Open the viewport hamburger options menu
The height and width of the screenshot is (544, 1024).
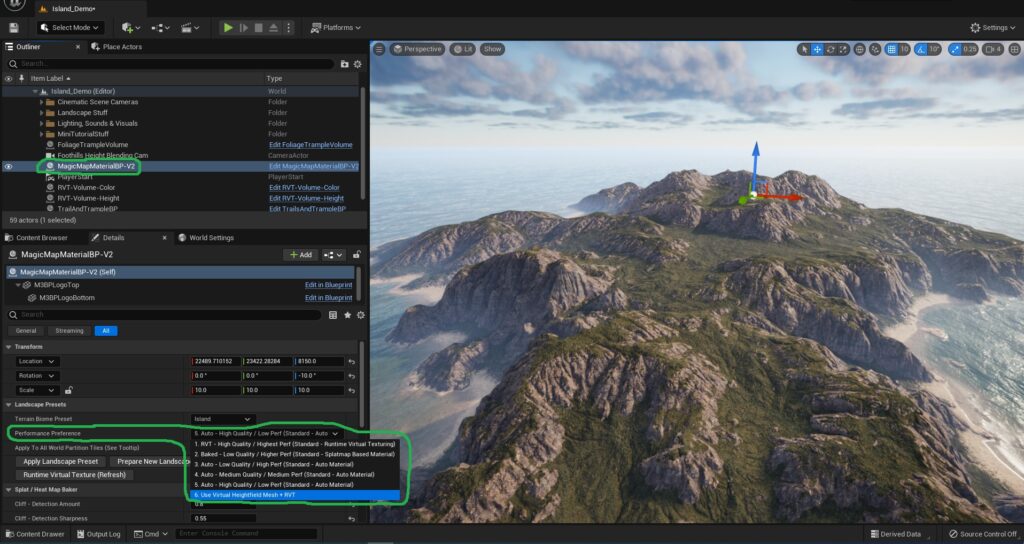(x=379, y=49)
